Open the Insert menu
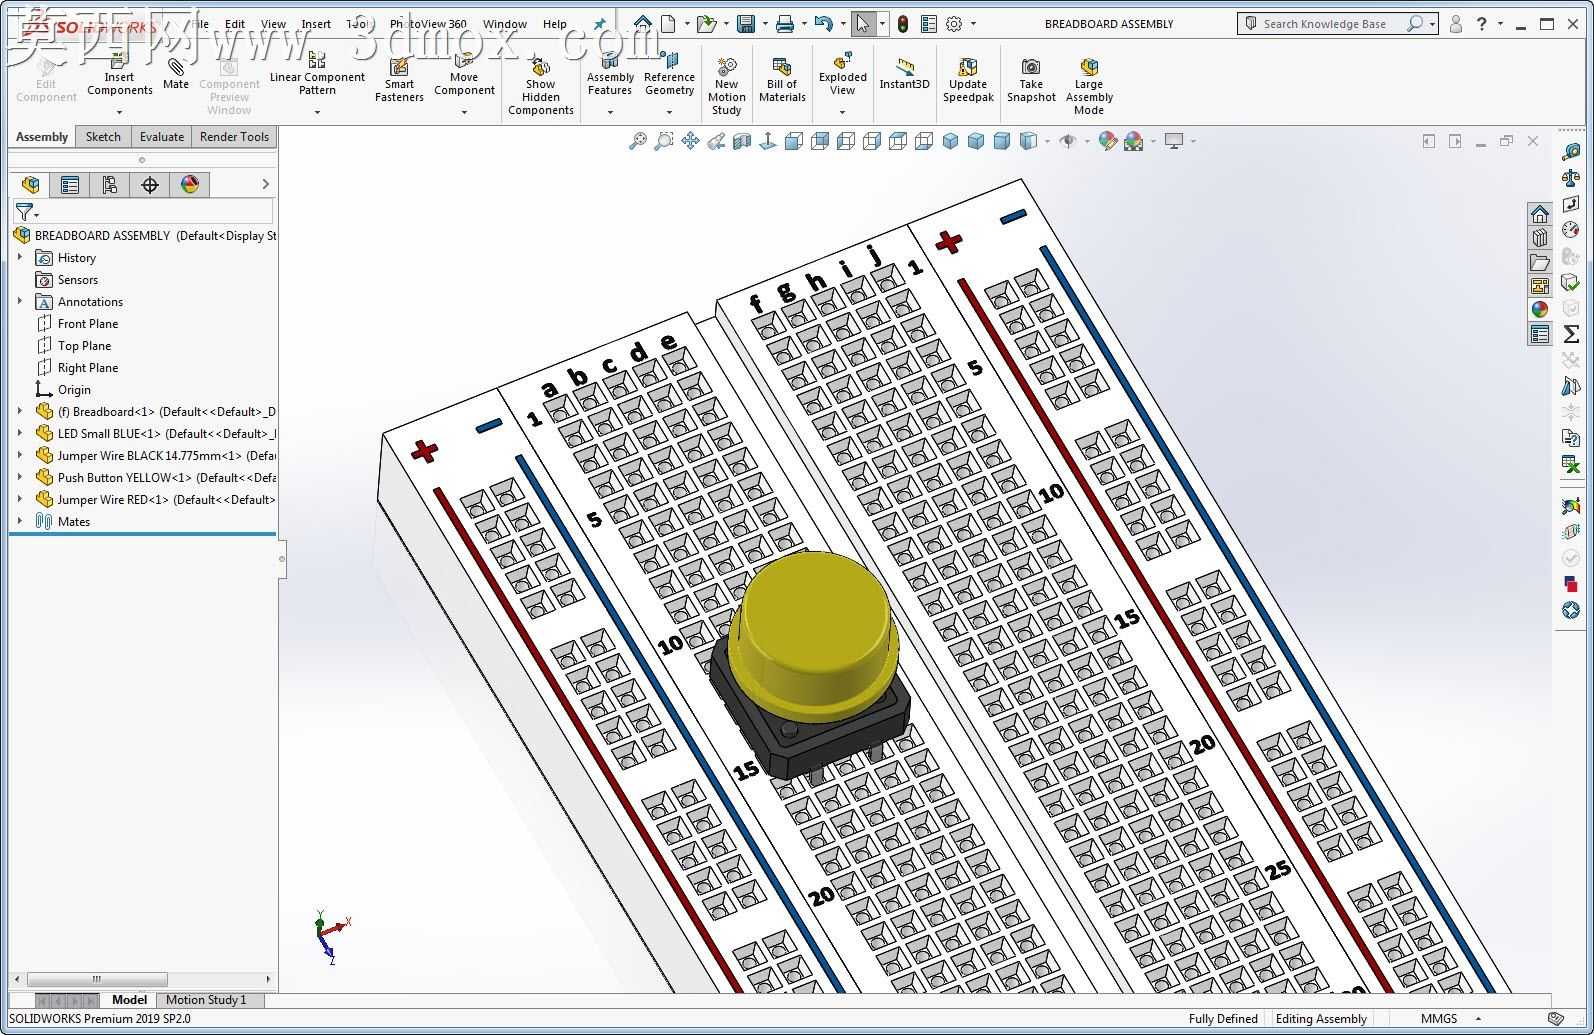 point(316,24)
